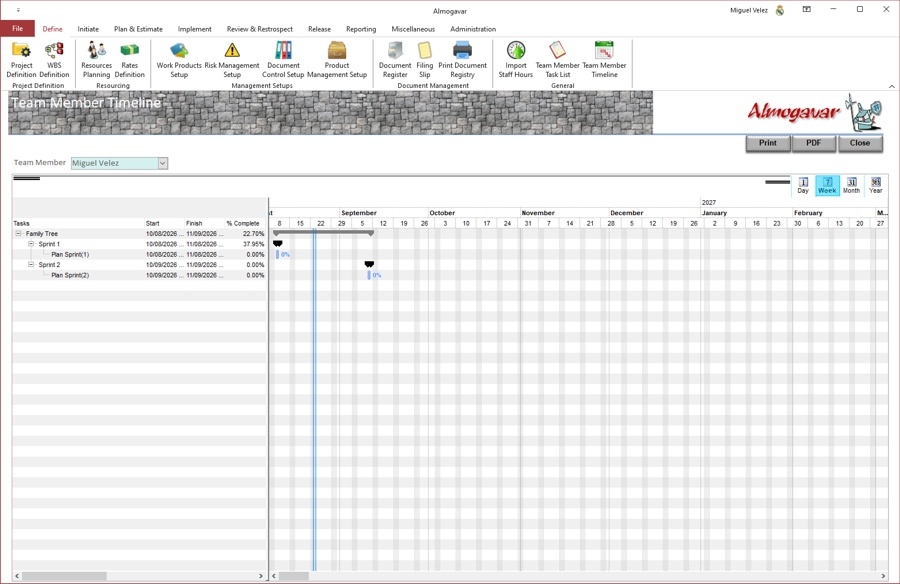Click the 22.70% value for Family Tree

(253, 234)
